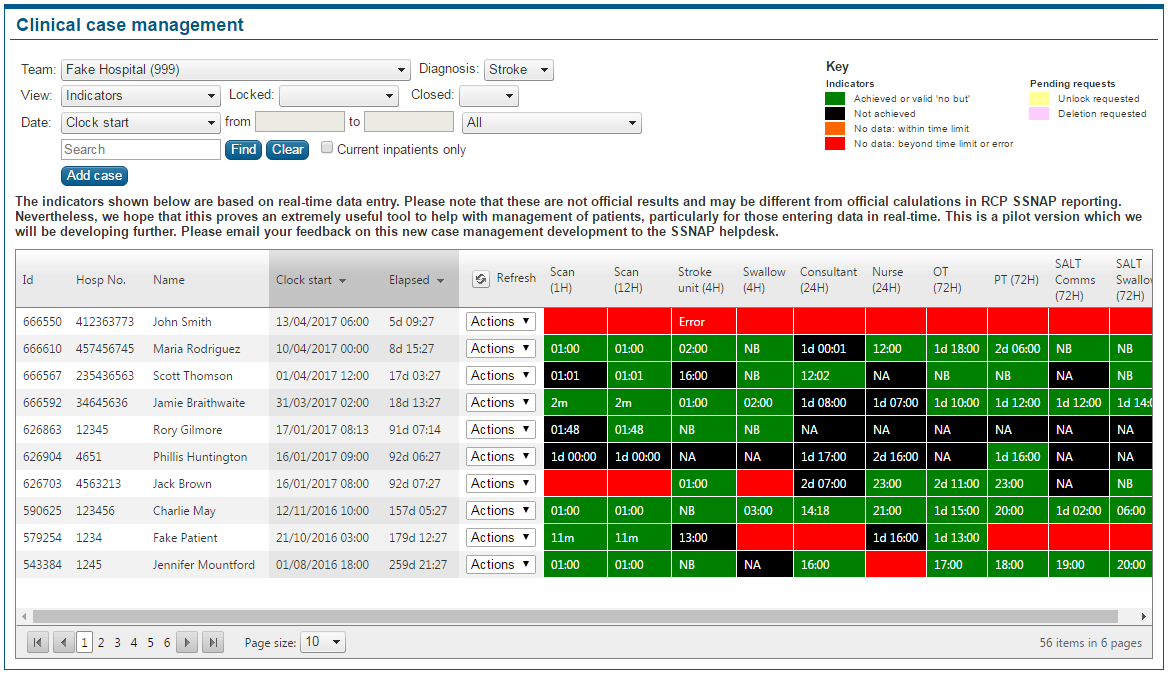Screen dimensions: 1168x674
Task: Click the Clock start sort arrow
Action: click(x=342, y=281)
